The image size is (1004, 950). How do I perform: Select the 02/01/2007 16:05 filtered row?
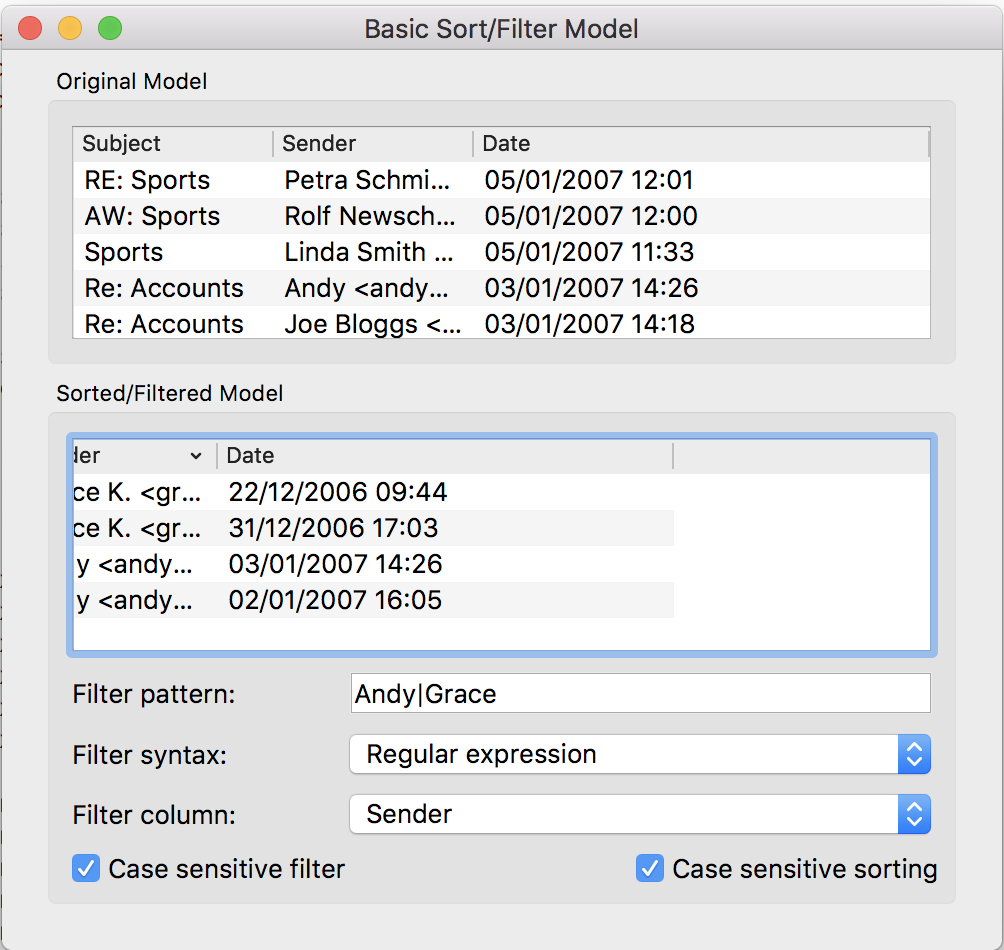coord(335,600)
